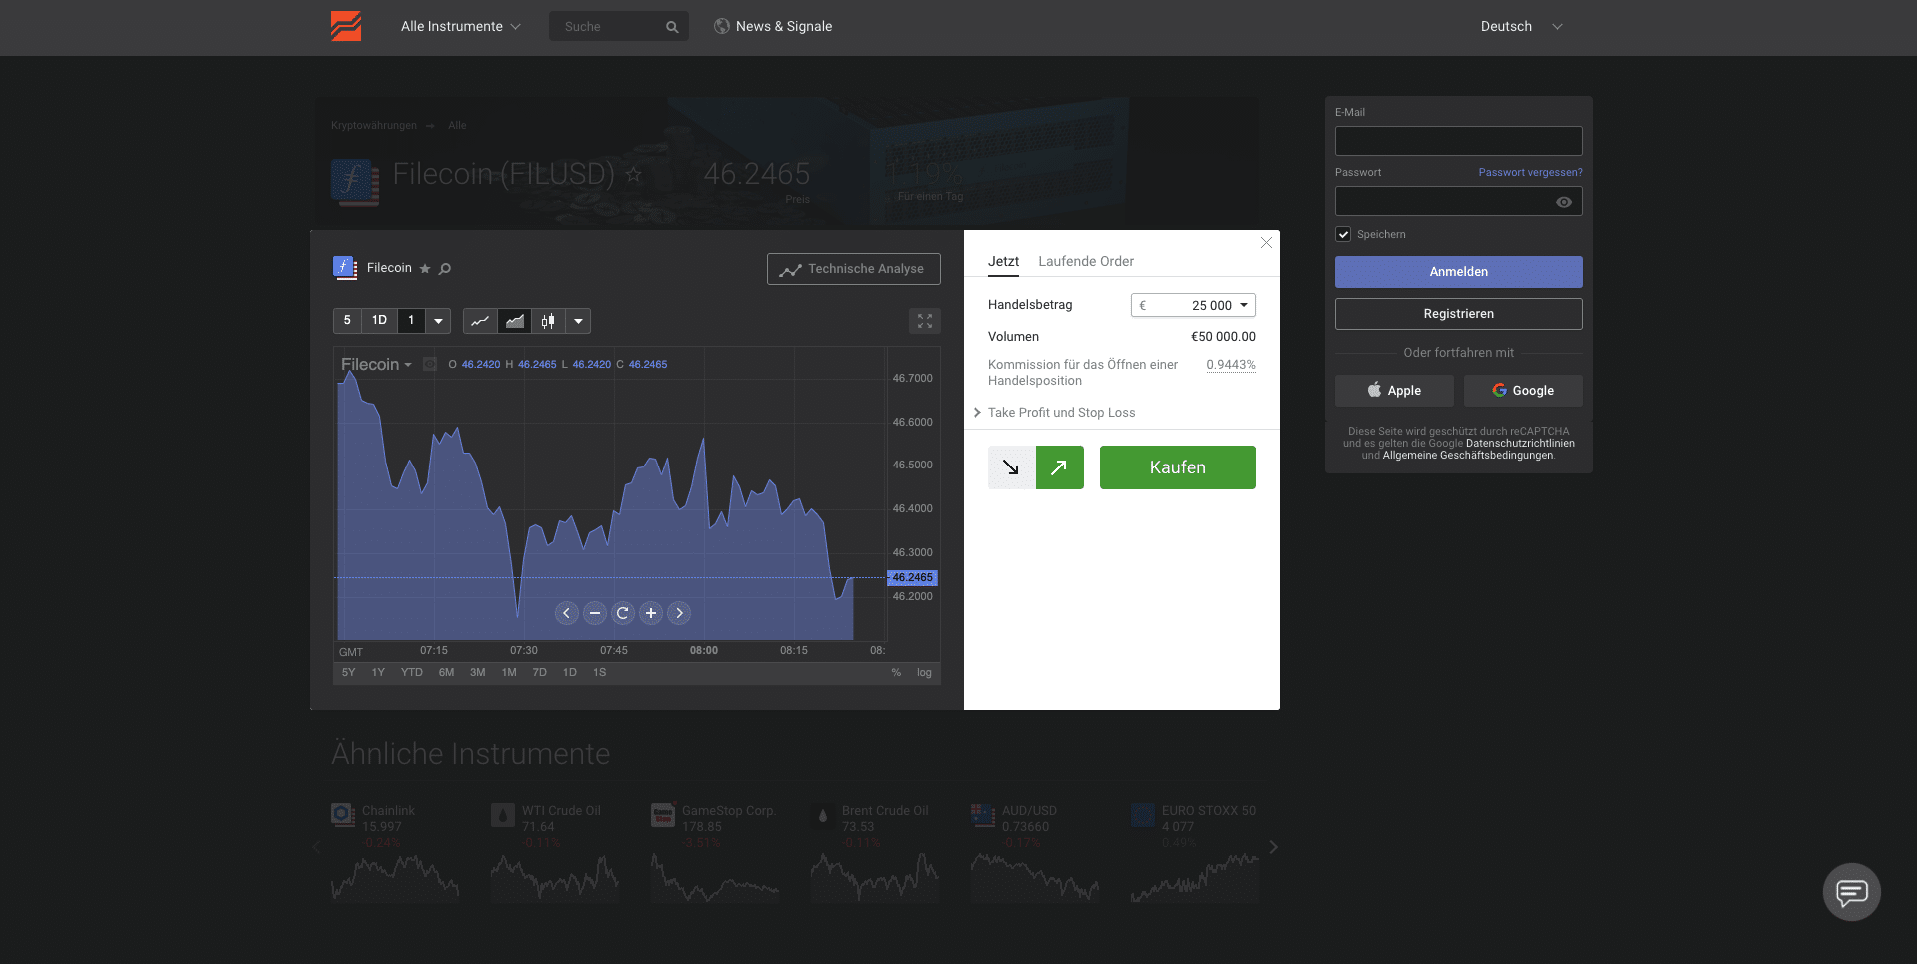Show password with the eye icon
This screenshot has height=964, width=1917.
1564,202
